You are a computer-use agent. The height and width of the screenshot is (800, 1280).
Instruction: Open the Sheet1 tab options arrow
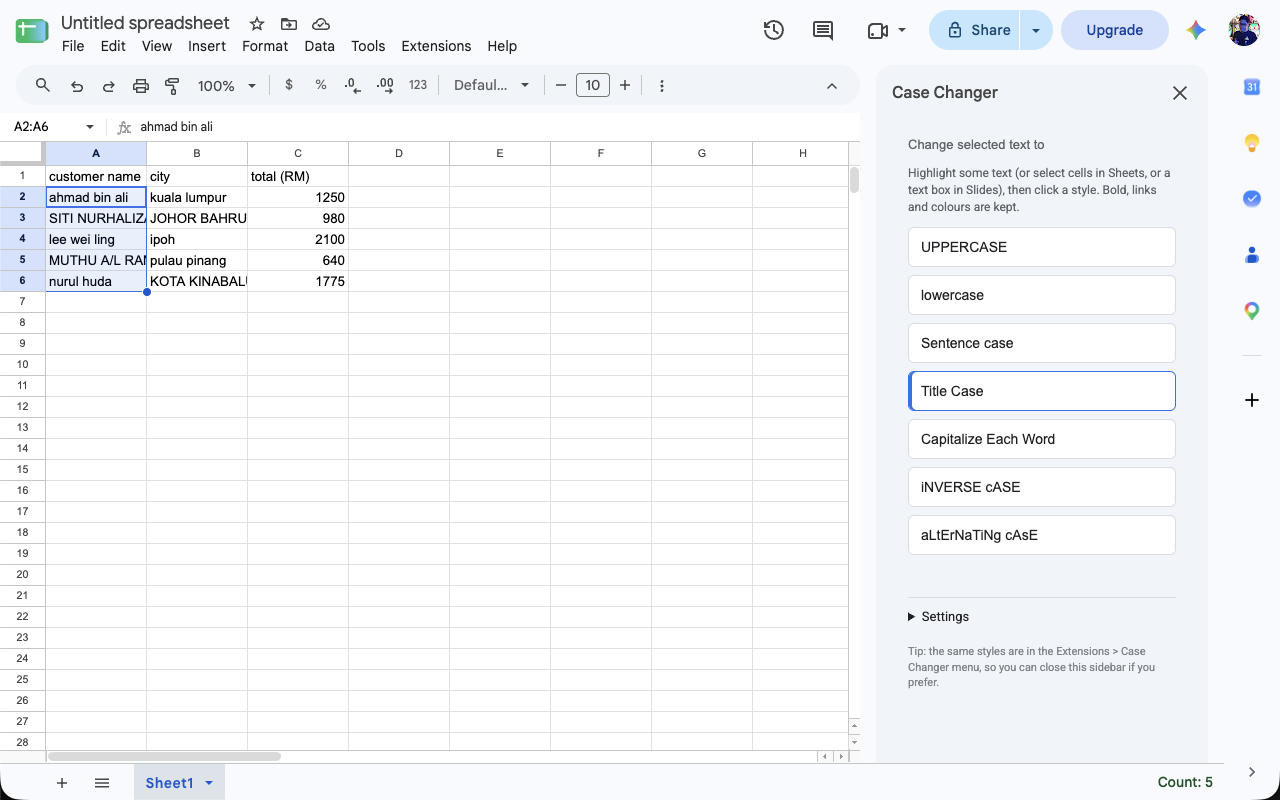pyautogui.click(x=209, y=783)
